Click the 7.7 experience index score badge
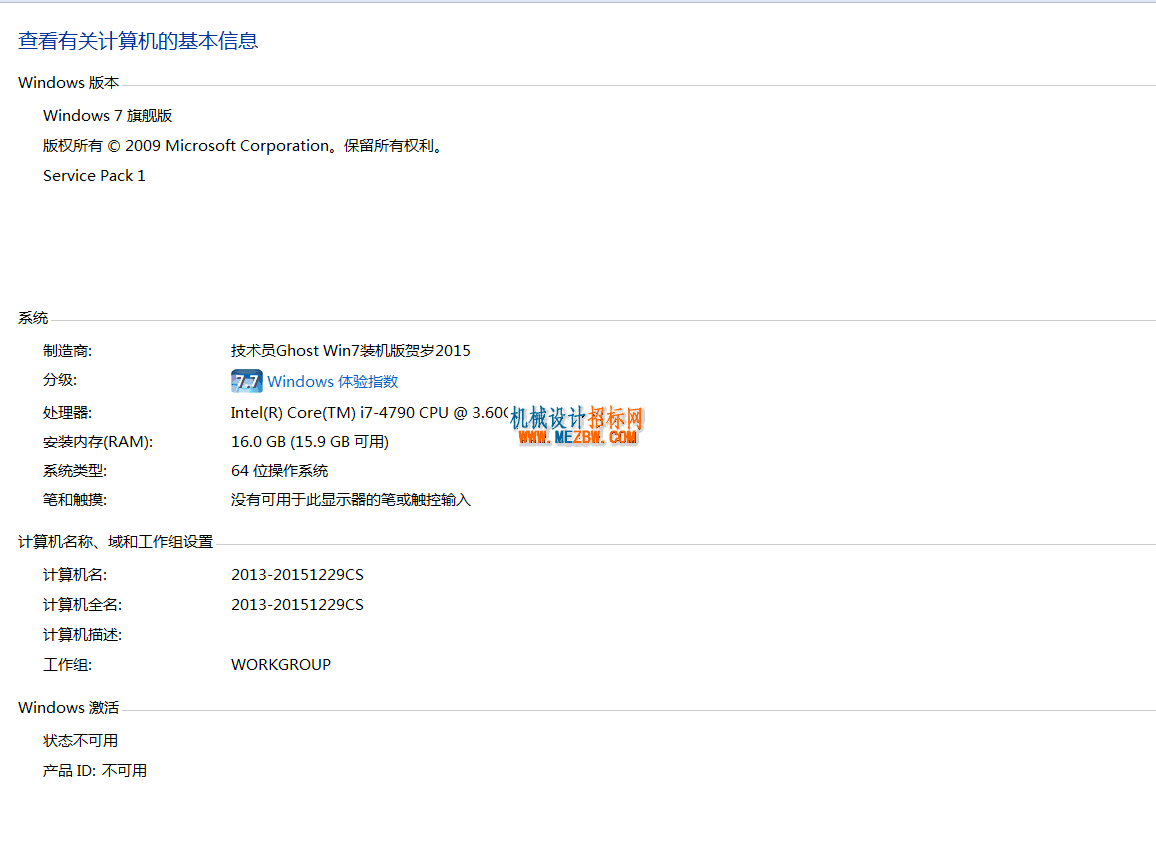 coord(246,380)
